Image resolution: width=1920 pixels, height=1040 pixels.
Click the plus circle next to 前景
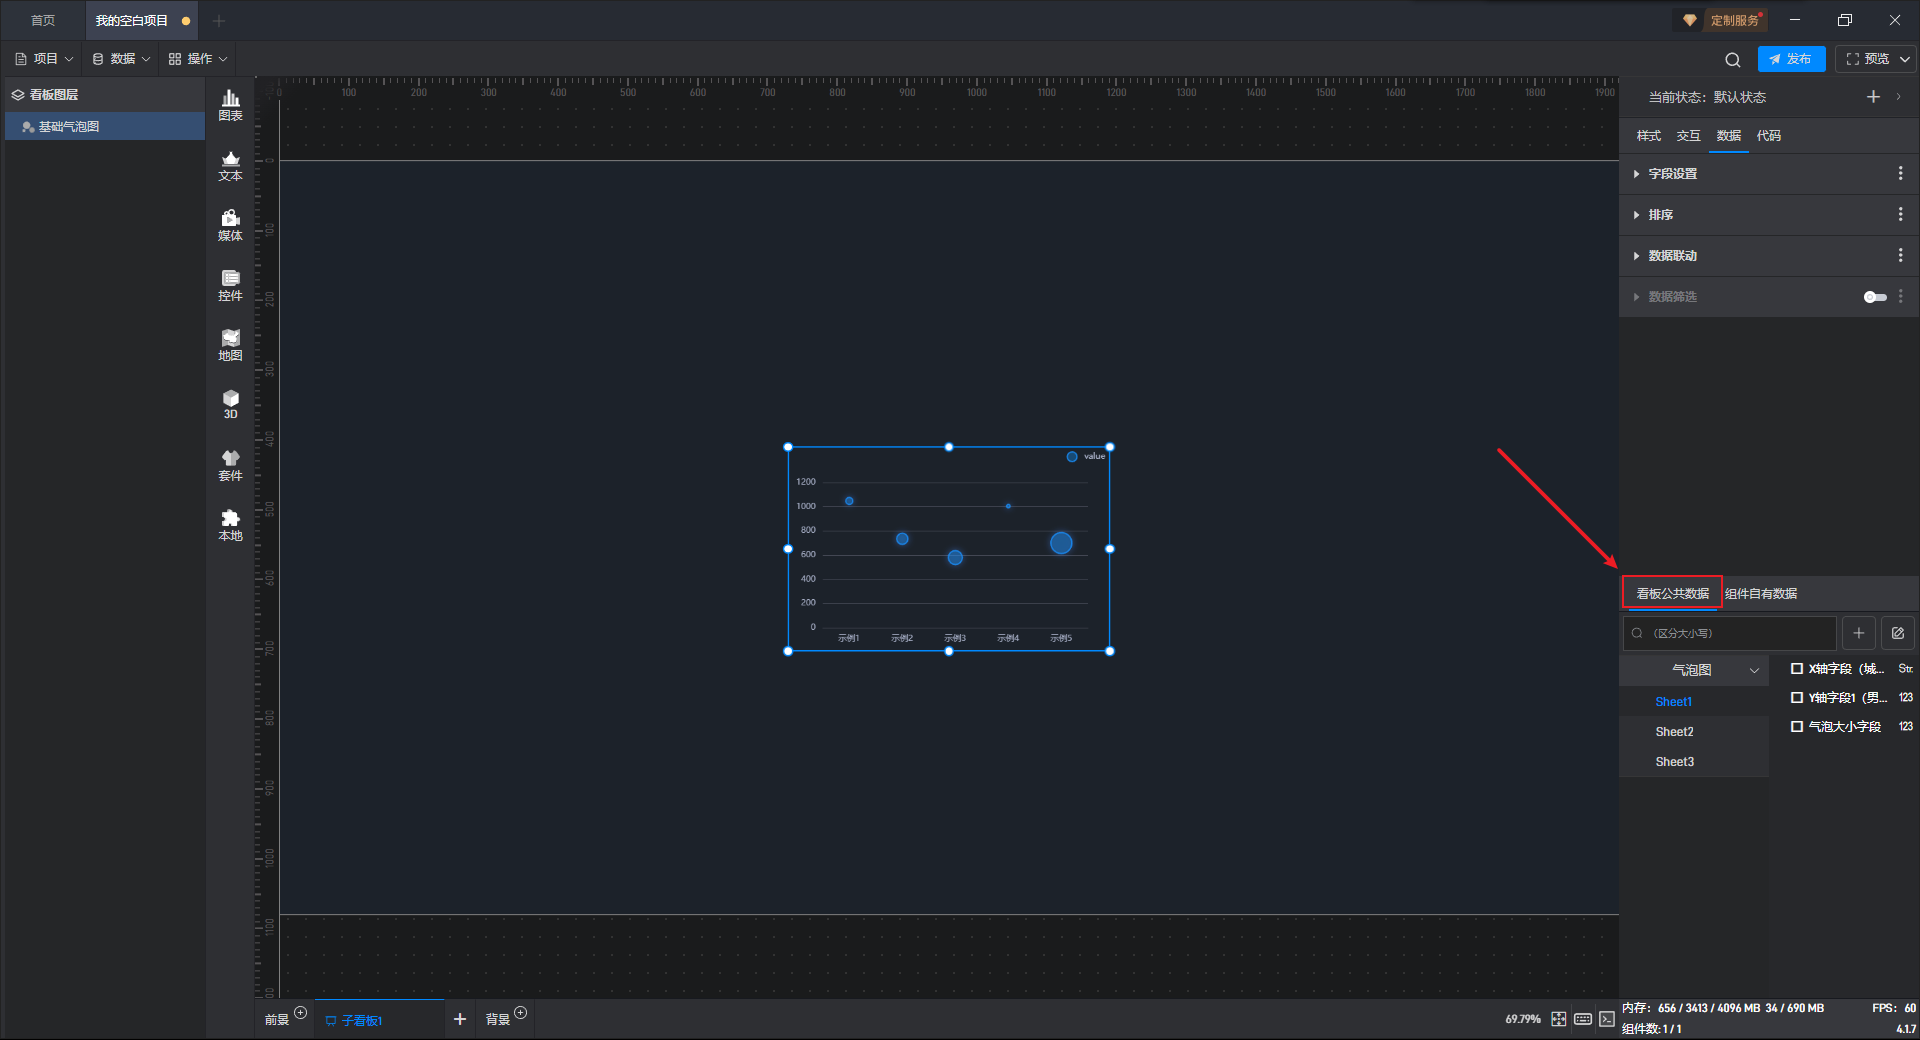tap(300, 1013)
